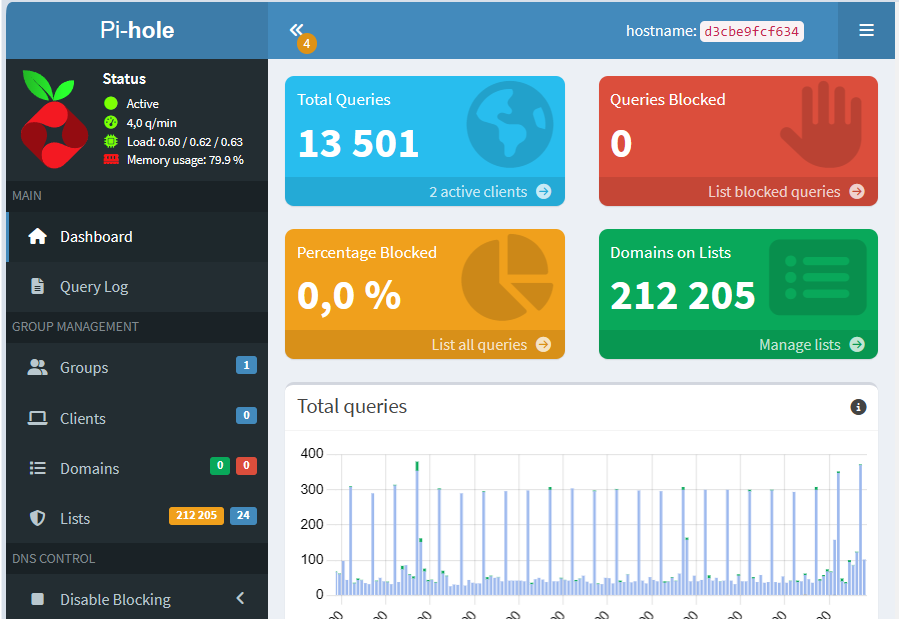Image resolution: width=899 pixels, height=619 pixels.
Task: Go to Groups management page
Action: (84, 368)
